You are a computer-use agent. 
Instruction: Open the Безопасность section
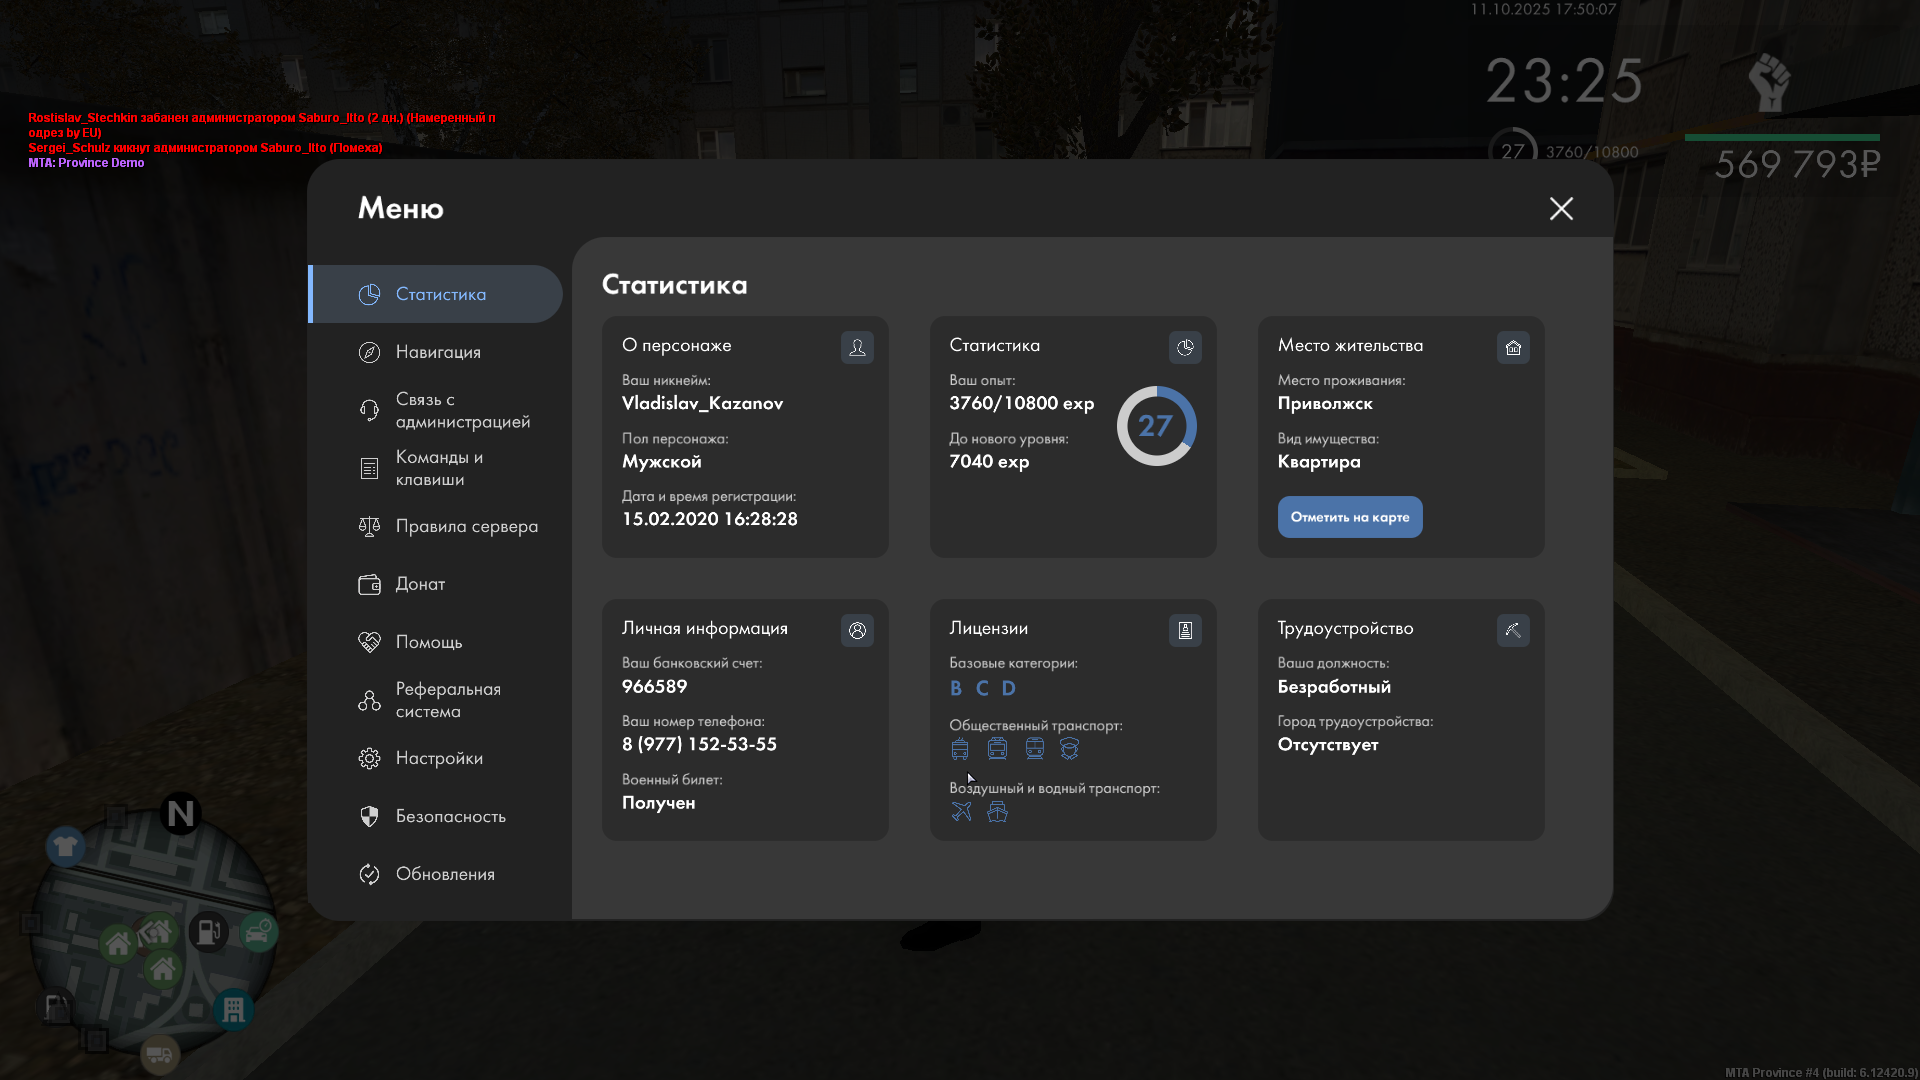coord(450,816)
